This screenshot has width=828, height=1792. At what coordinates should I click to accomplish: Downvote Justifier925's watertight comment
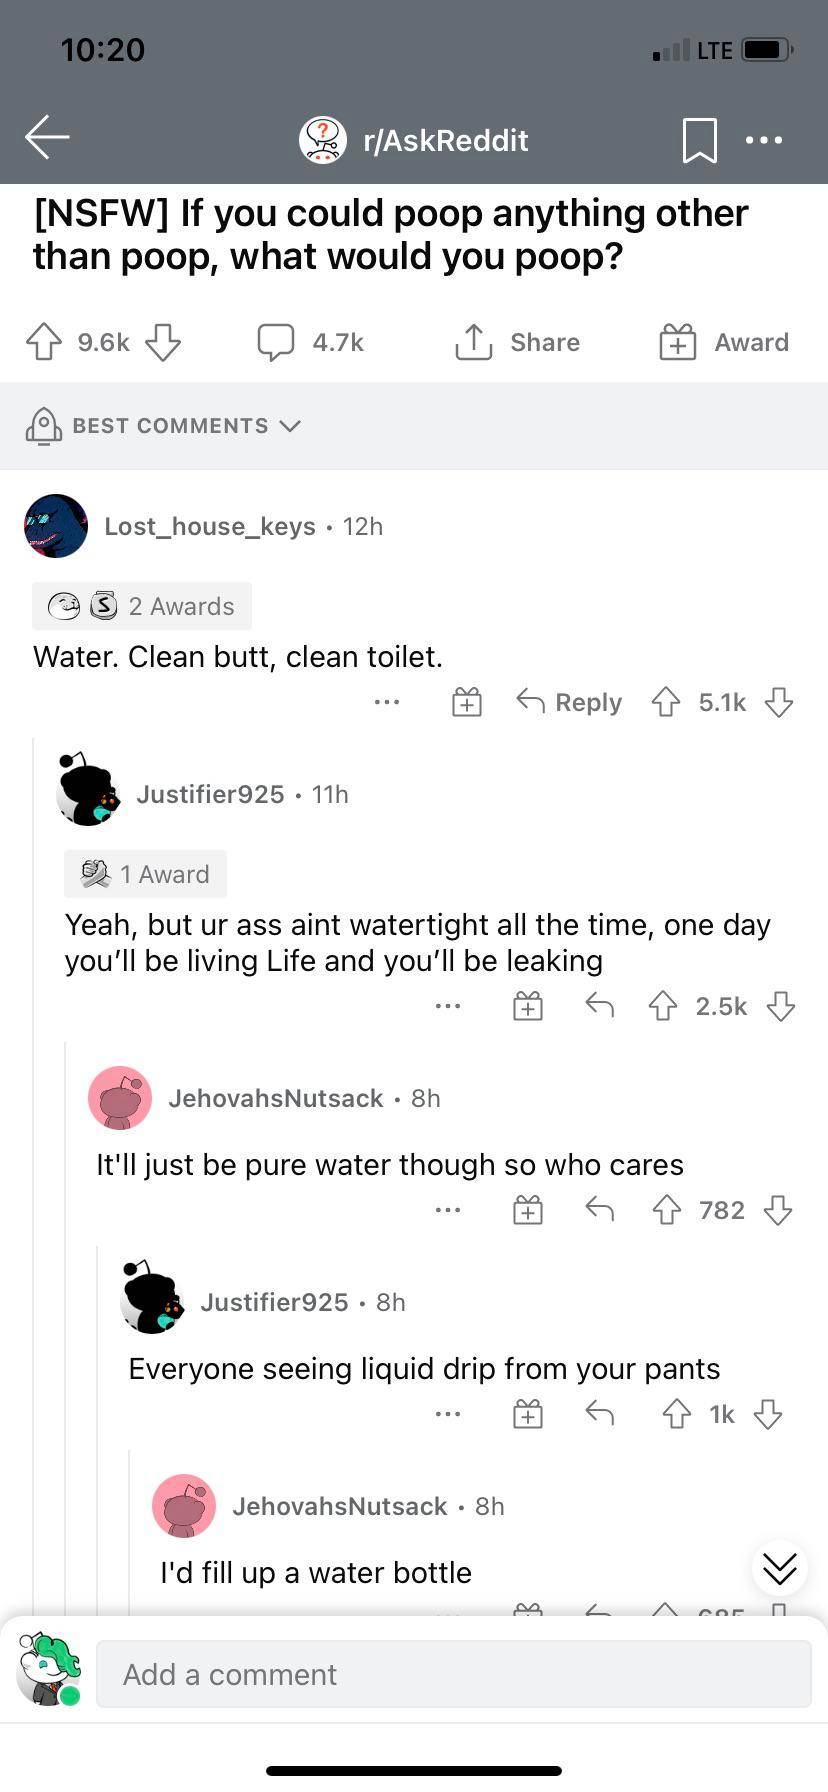point(780,1006)
